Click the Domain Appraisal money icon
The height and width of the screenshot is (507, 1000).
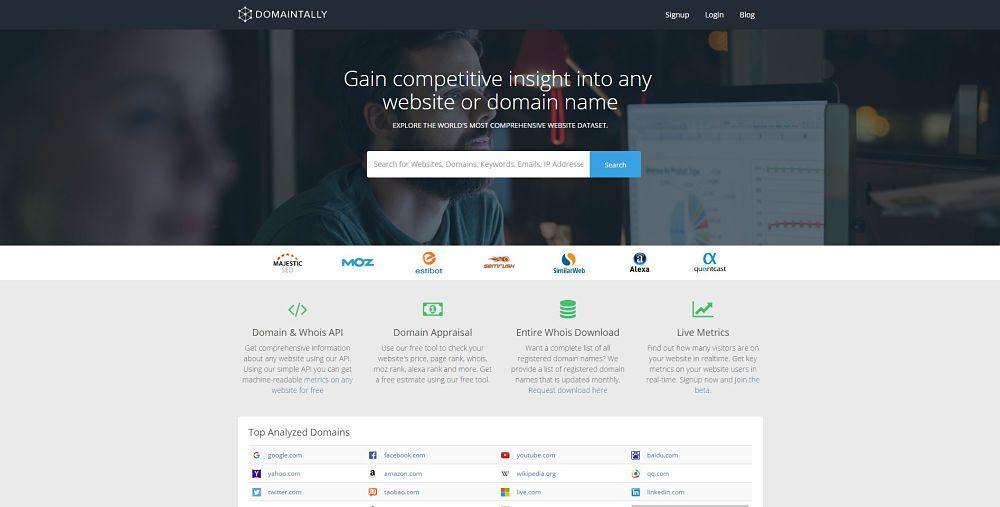tap(432, 310)
